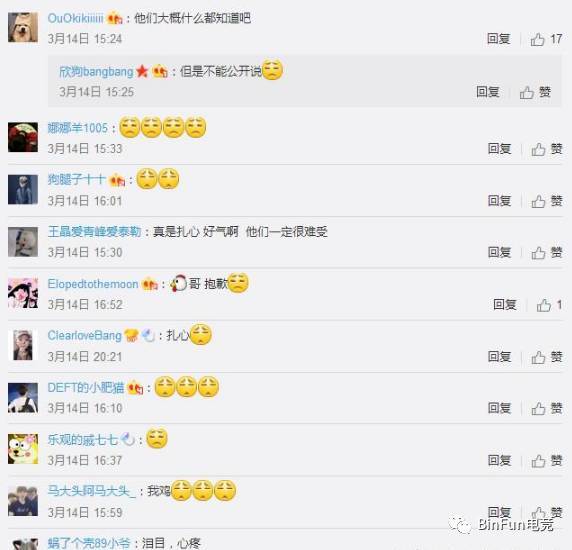
Task: Open ClearloveBang's profile link
Action: point(85,336)
